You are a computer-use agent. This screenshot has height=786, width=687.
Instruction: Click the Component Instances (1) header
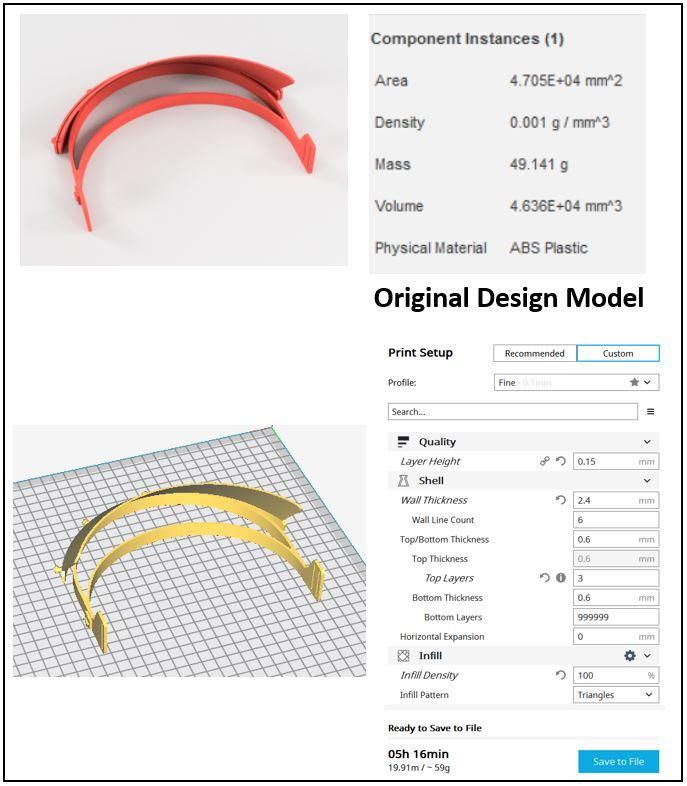click(x=468, y=39)
